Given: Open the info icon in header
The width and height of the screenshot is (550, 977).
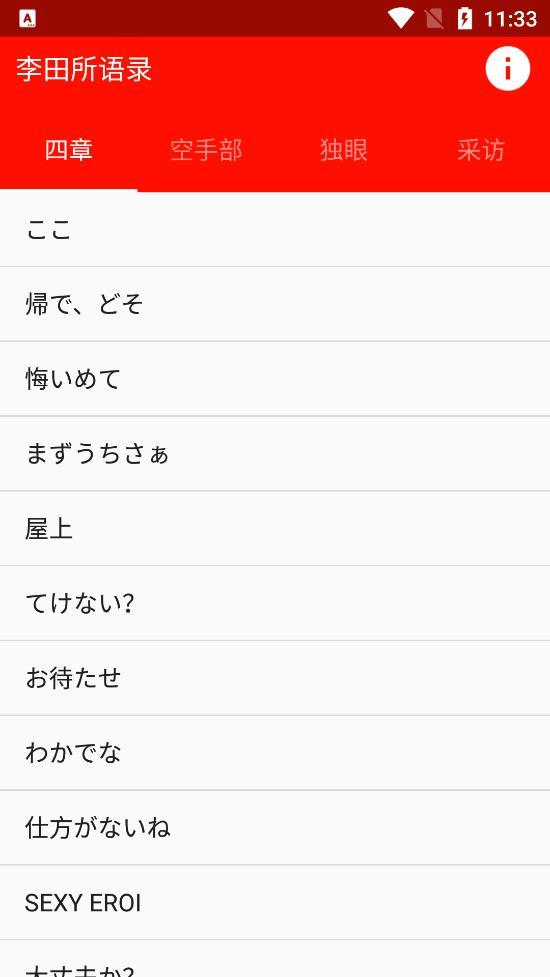Looking at the screenshot, I should (508, 69).
